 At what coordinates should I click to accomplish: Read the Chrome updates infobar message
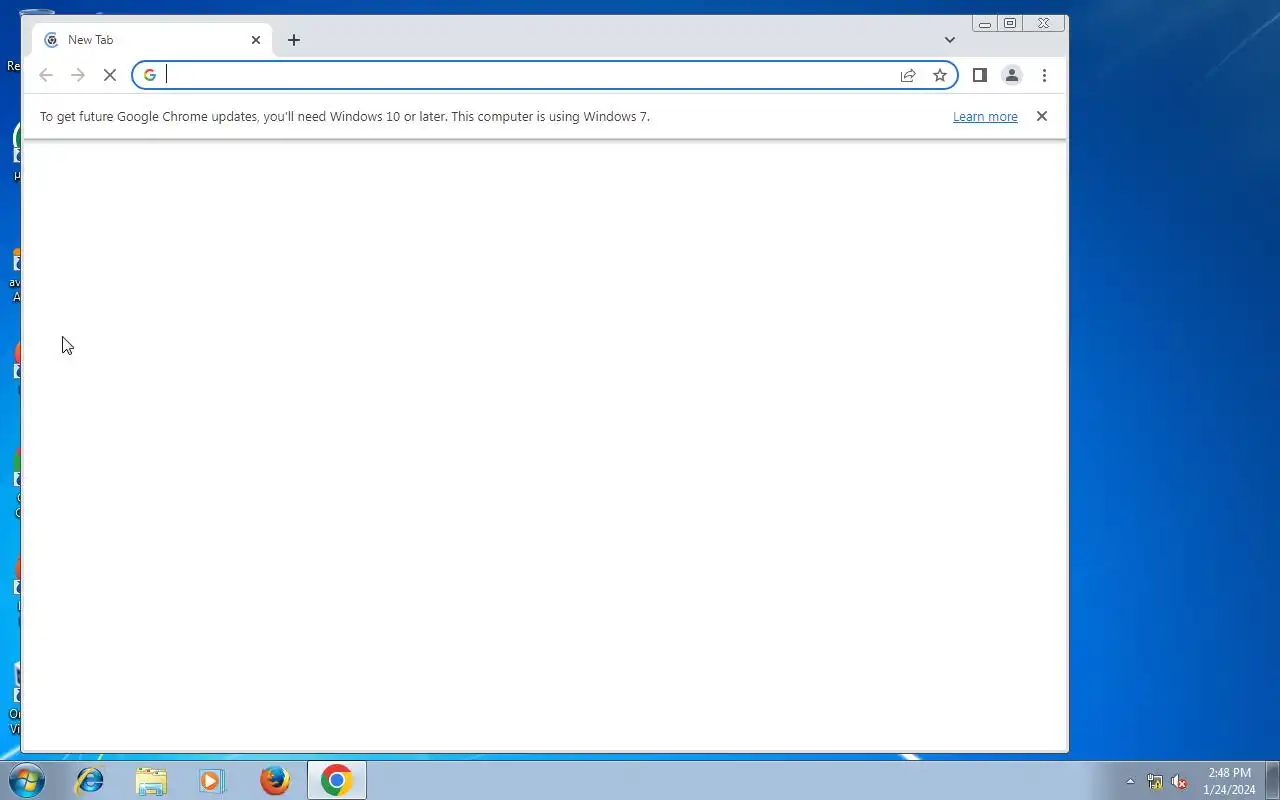pos(345,117)
